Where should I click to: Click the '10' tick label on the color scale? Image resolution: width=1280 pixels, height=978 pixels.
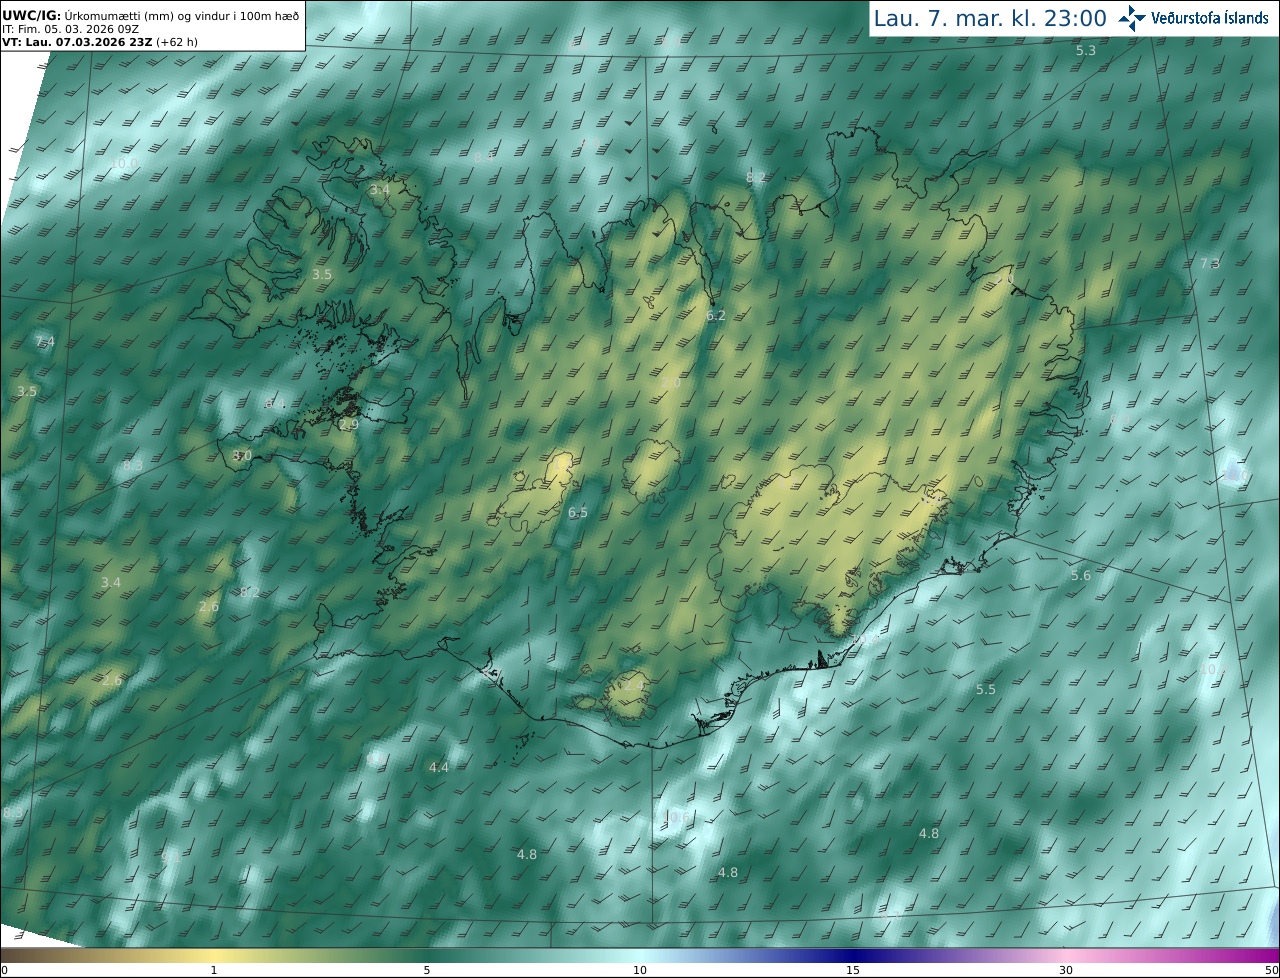pos(640,971)
